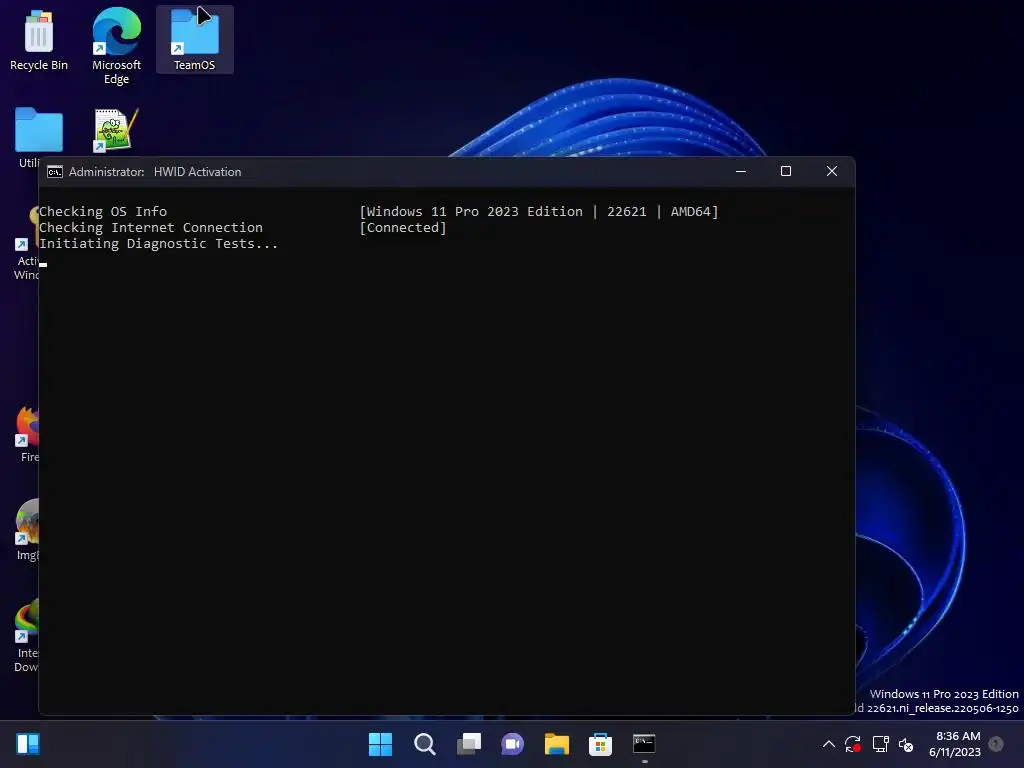
Task: Open the Widgets panel in taskbar
Action: (x=28, y=744)
